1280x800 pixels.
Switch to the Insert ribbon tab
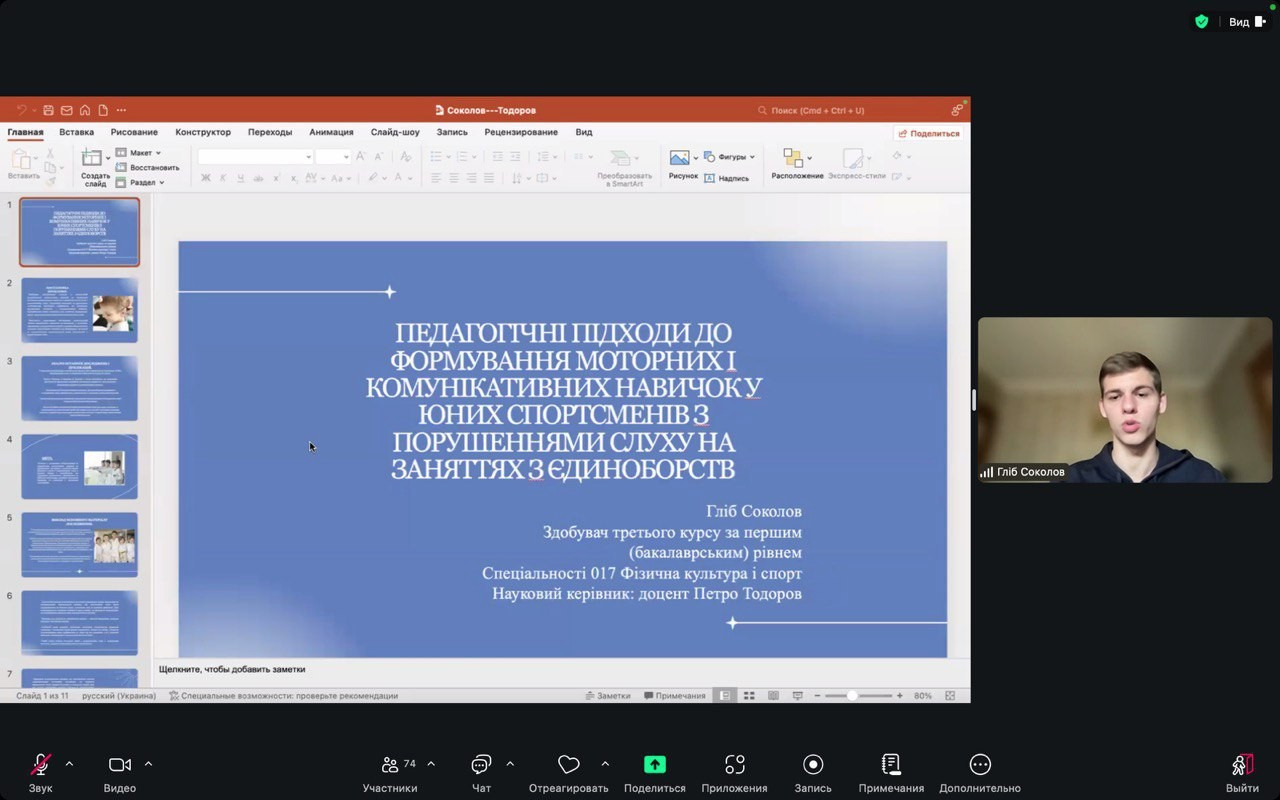tap(76, 132)
